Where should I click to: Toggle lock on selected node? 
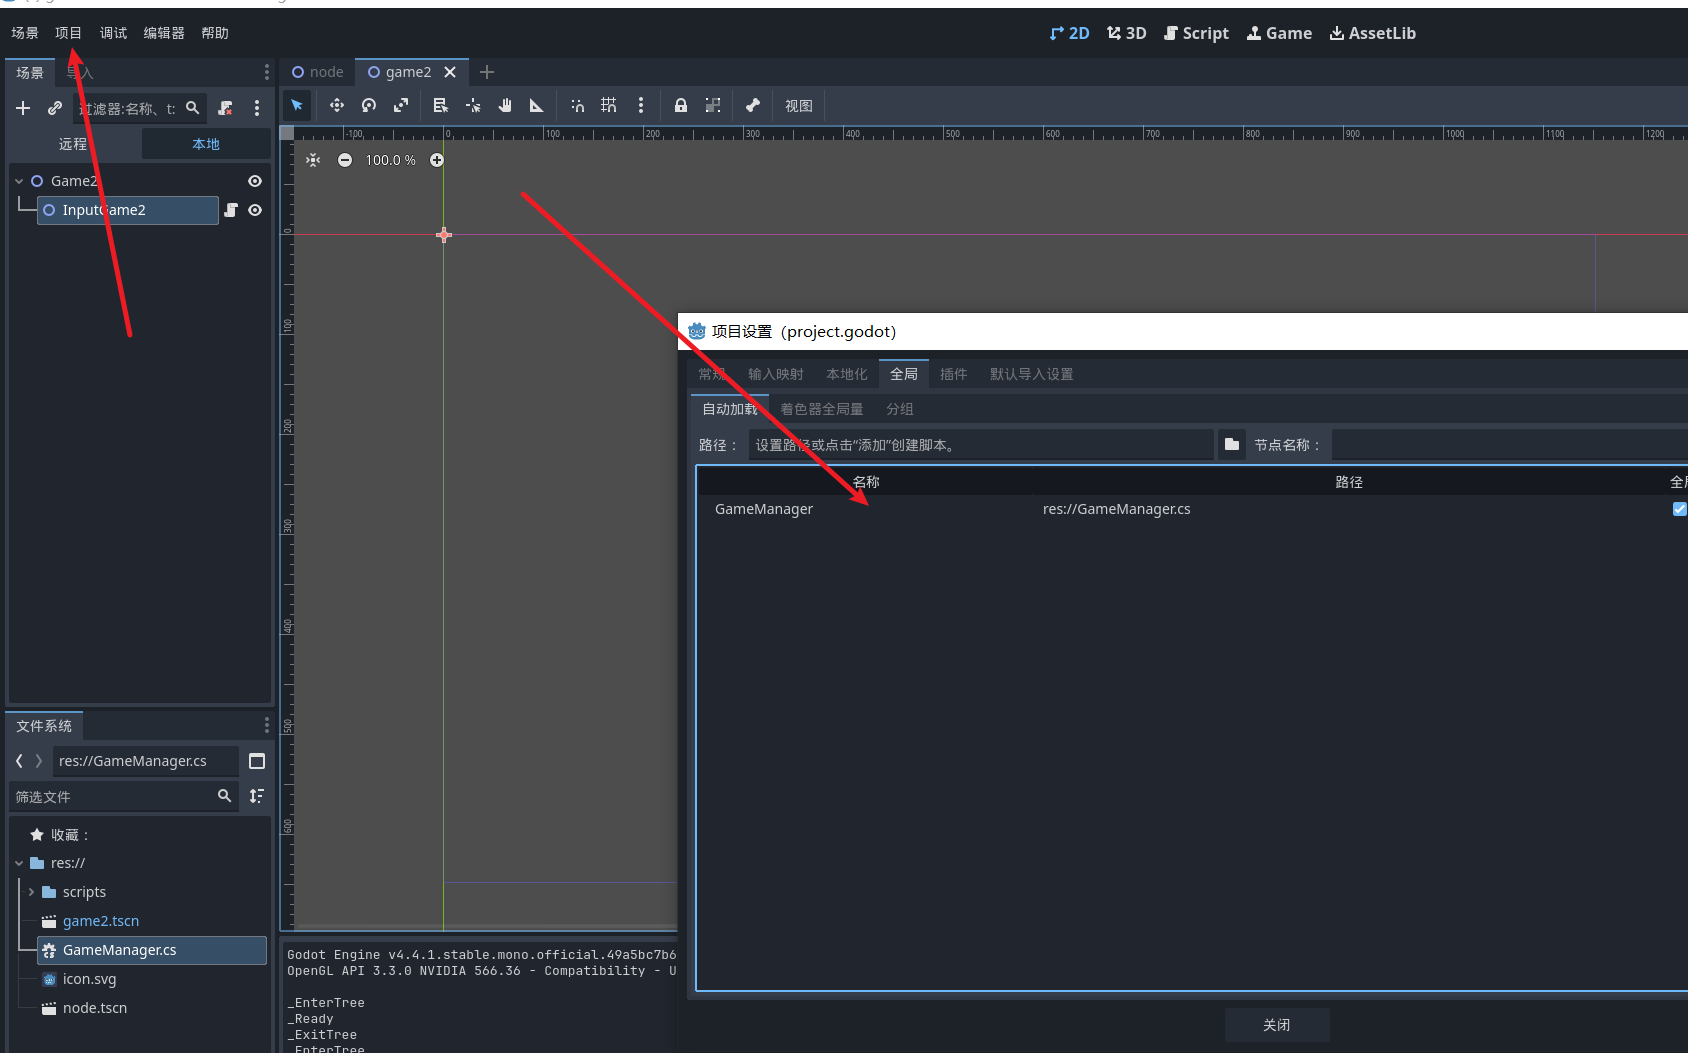(x=681, y=105)
